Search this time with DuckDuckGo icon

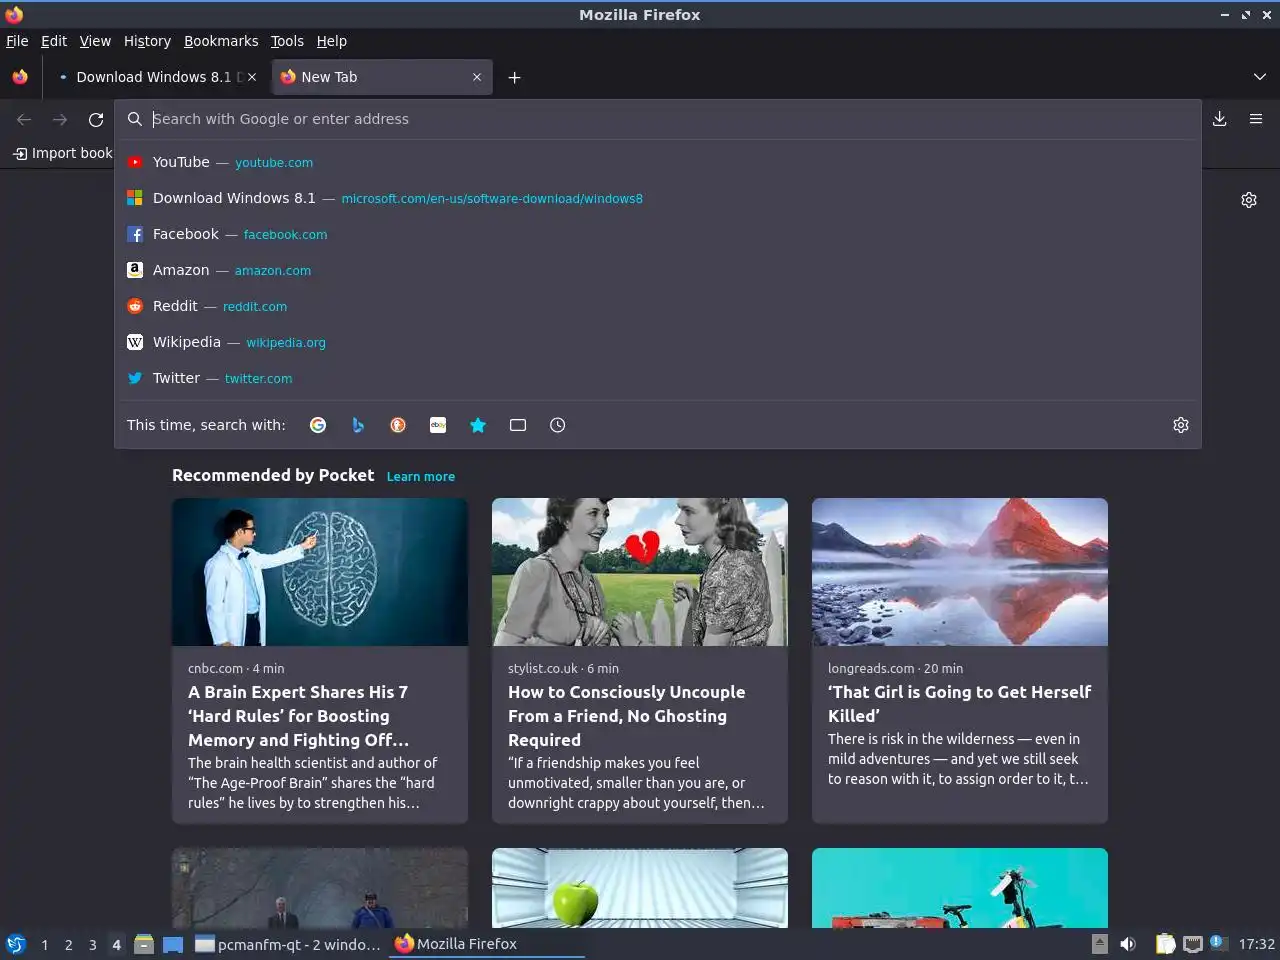[398, 425]
